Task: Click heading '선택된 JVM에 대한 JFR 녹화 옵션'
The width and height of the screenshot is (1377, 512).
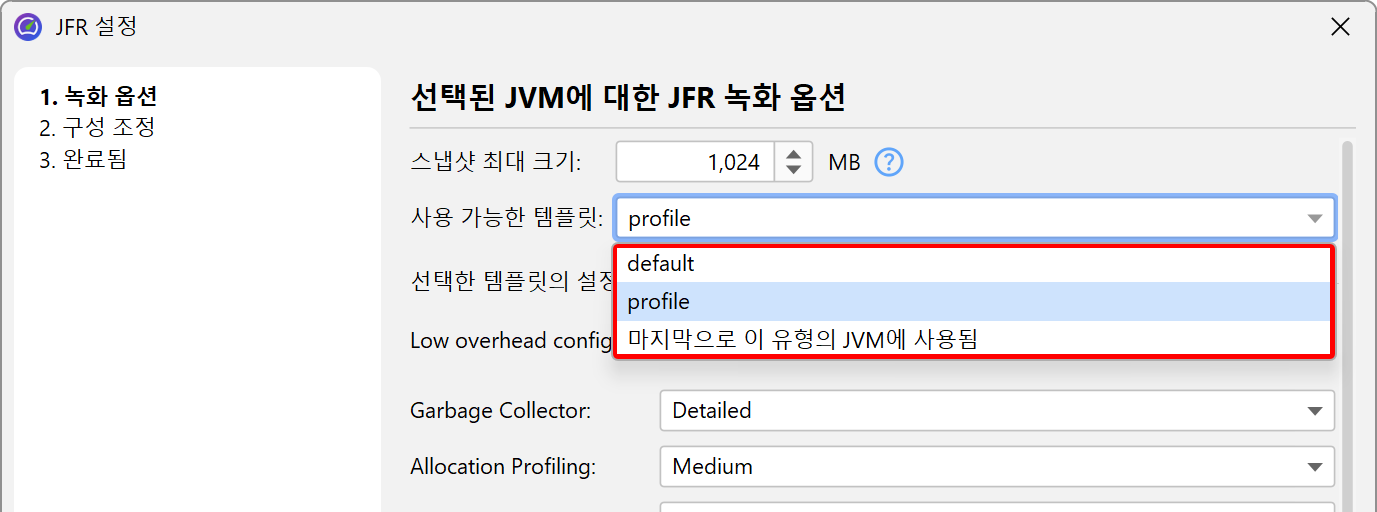Action: click(x=628, y=98)
